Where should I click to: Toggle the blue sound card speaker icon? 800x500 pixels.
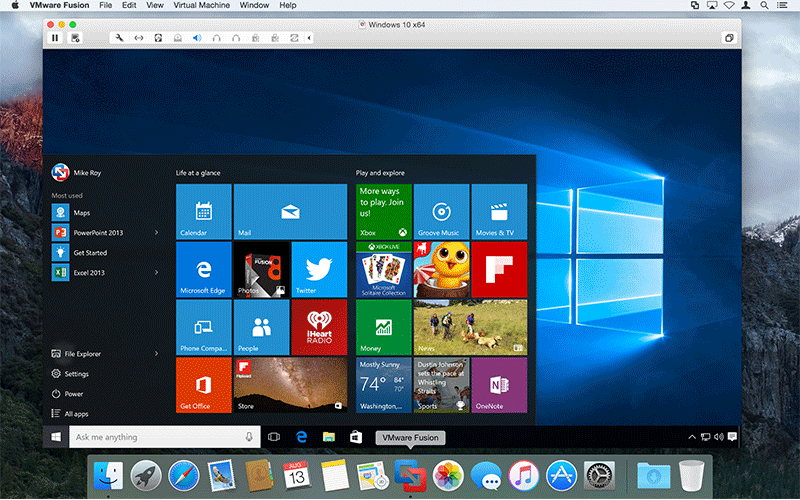point(197,38)
